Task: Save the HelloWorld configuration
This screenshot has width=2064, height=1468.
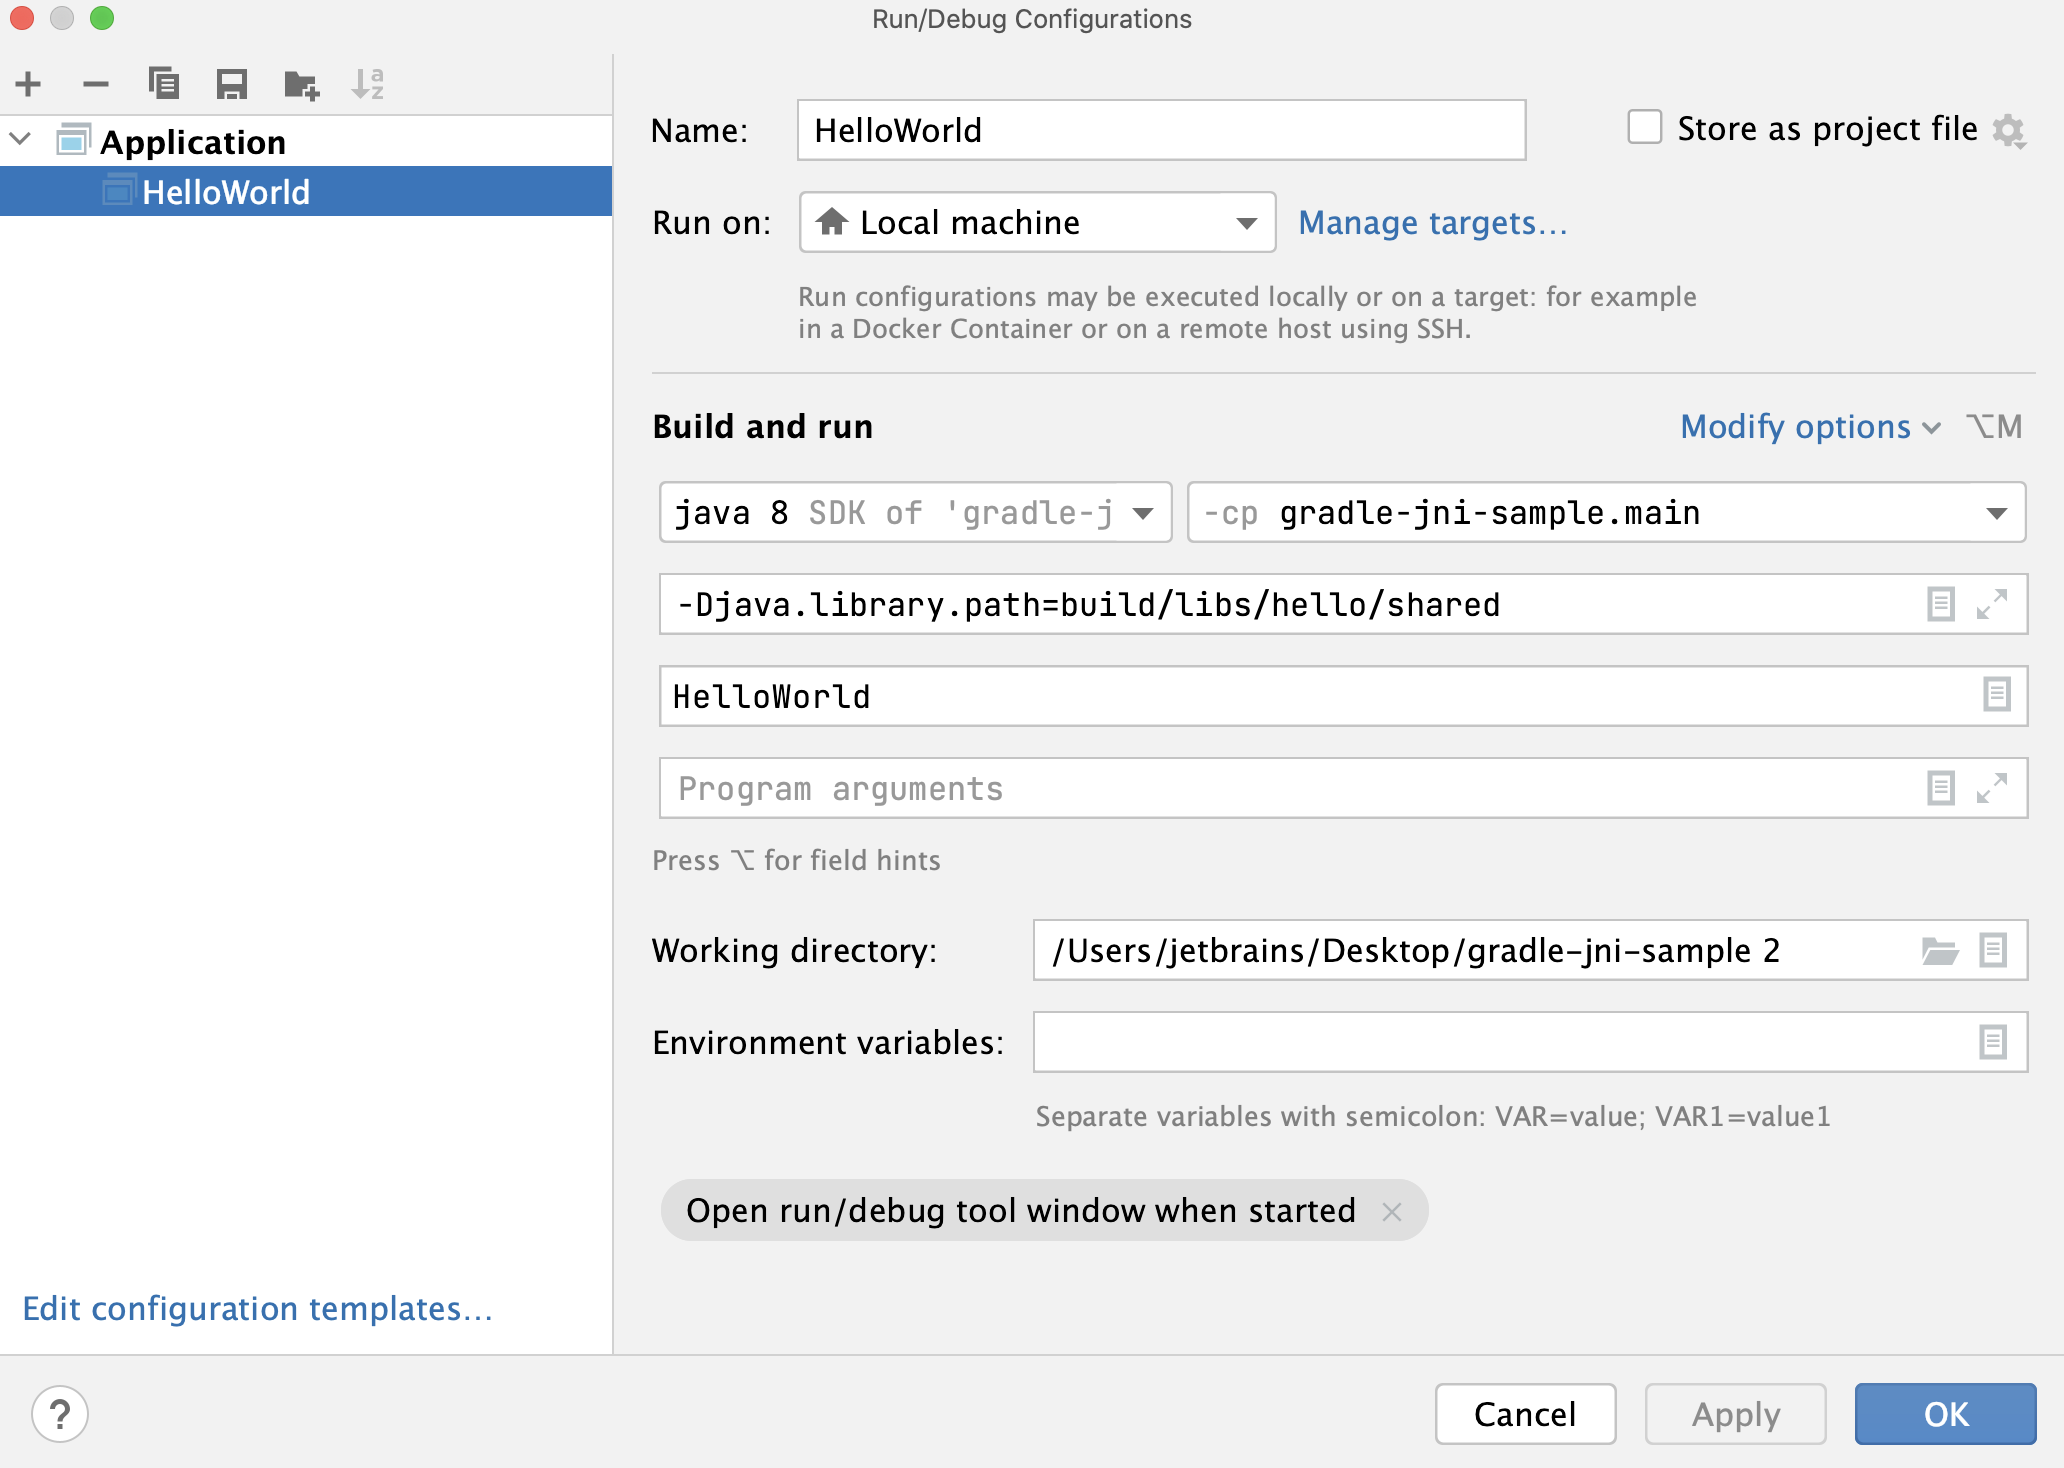Action: click(x=231, y=84)
